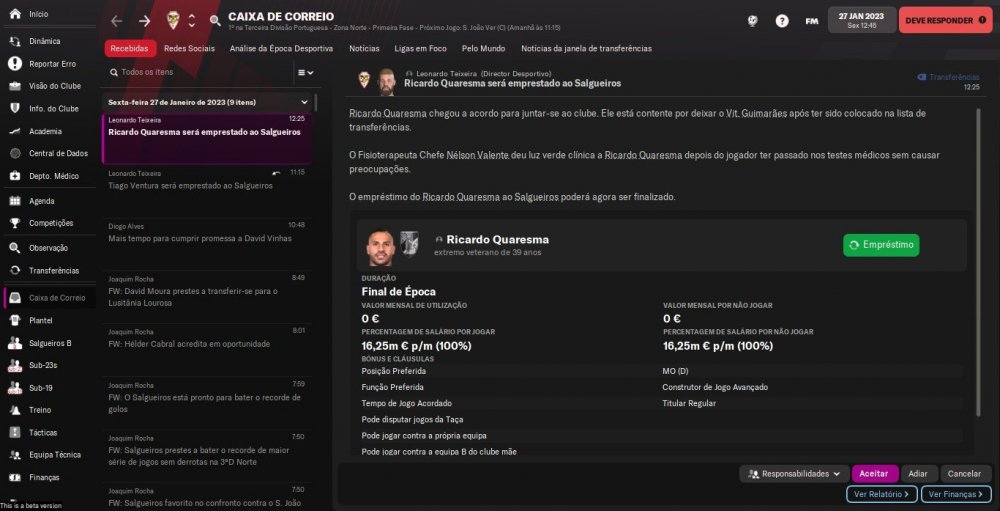The height and width of the screenshot is (511, 1000).
Task: Click Ricardo Quaresma name in player card
Action: tap(497, 240)
